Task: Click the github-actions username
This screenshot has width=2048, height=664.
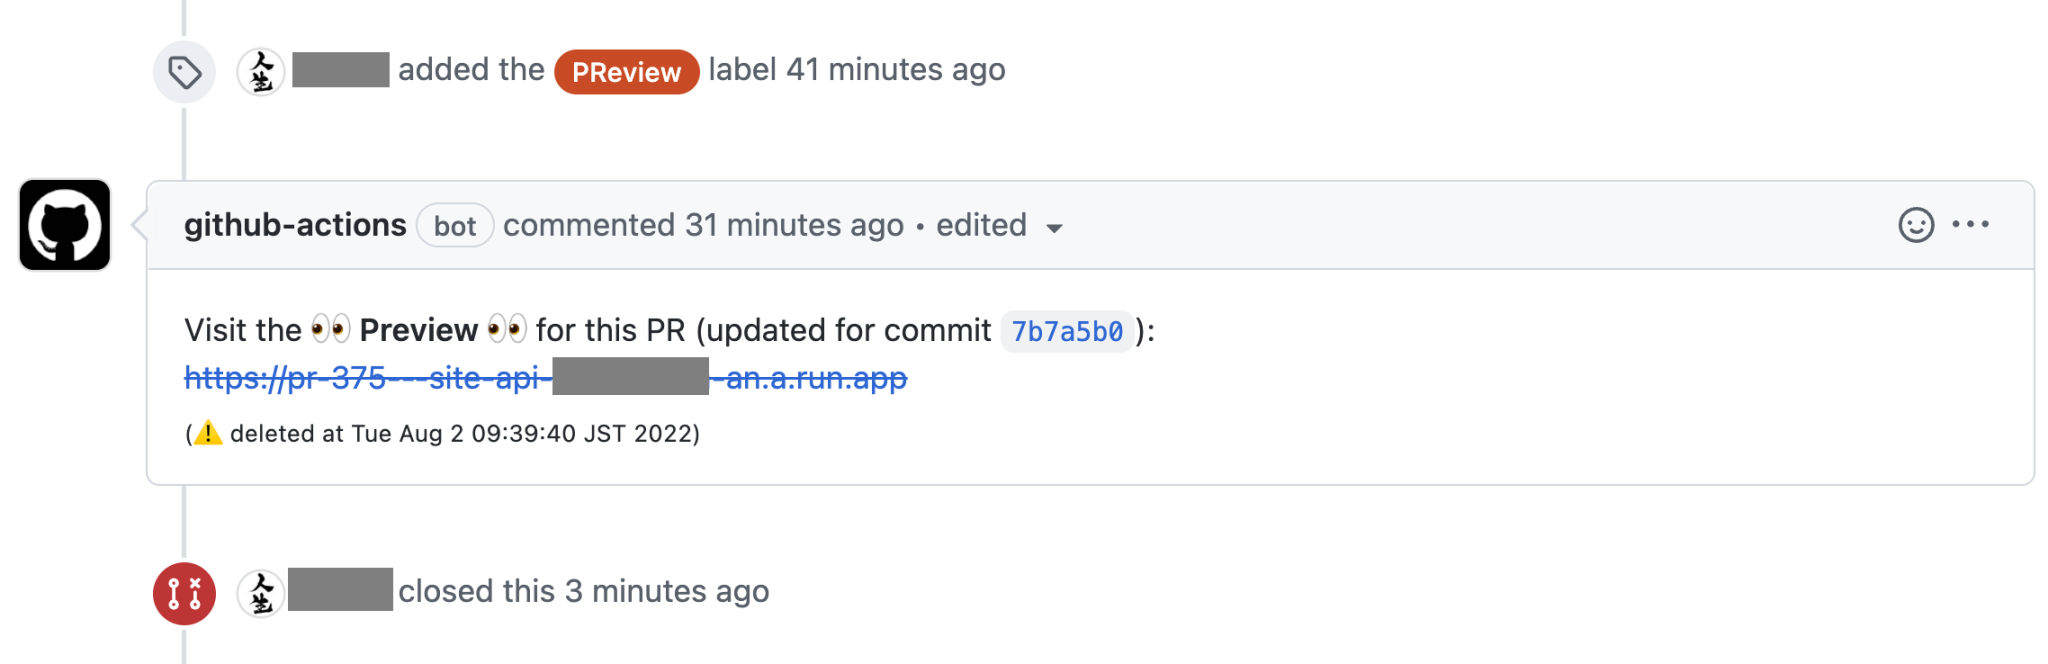Action: (295, 225)
